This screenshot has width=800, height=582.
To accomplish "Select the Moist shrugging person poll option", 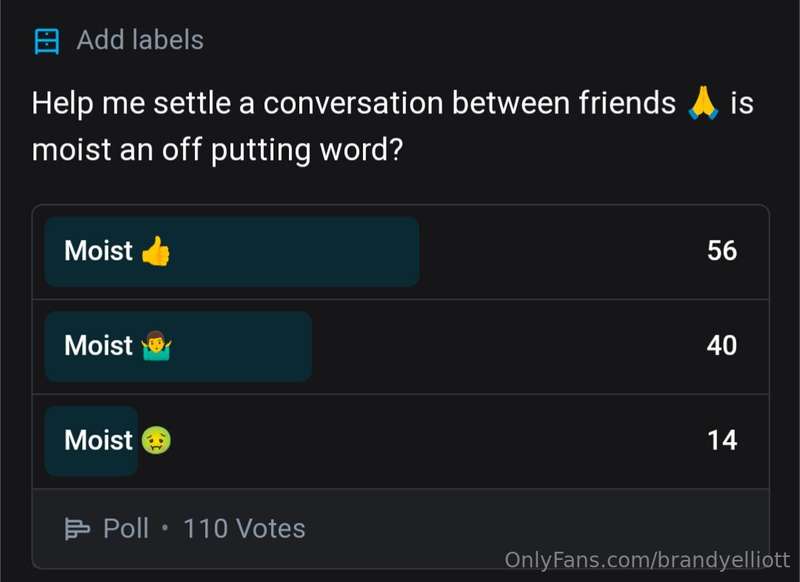I will (401, 346).
